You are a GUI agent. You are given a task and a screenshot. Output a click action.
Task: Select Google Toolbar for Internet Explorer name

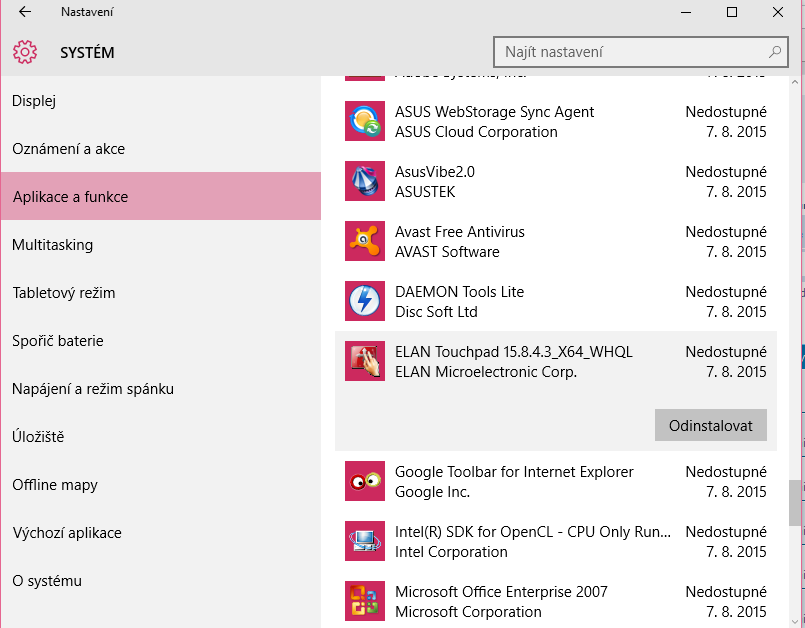click(514, 472)
